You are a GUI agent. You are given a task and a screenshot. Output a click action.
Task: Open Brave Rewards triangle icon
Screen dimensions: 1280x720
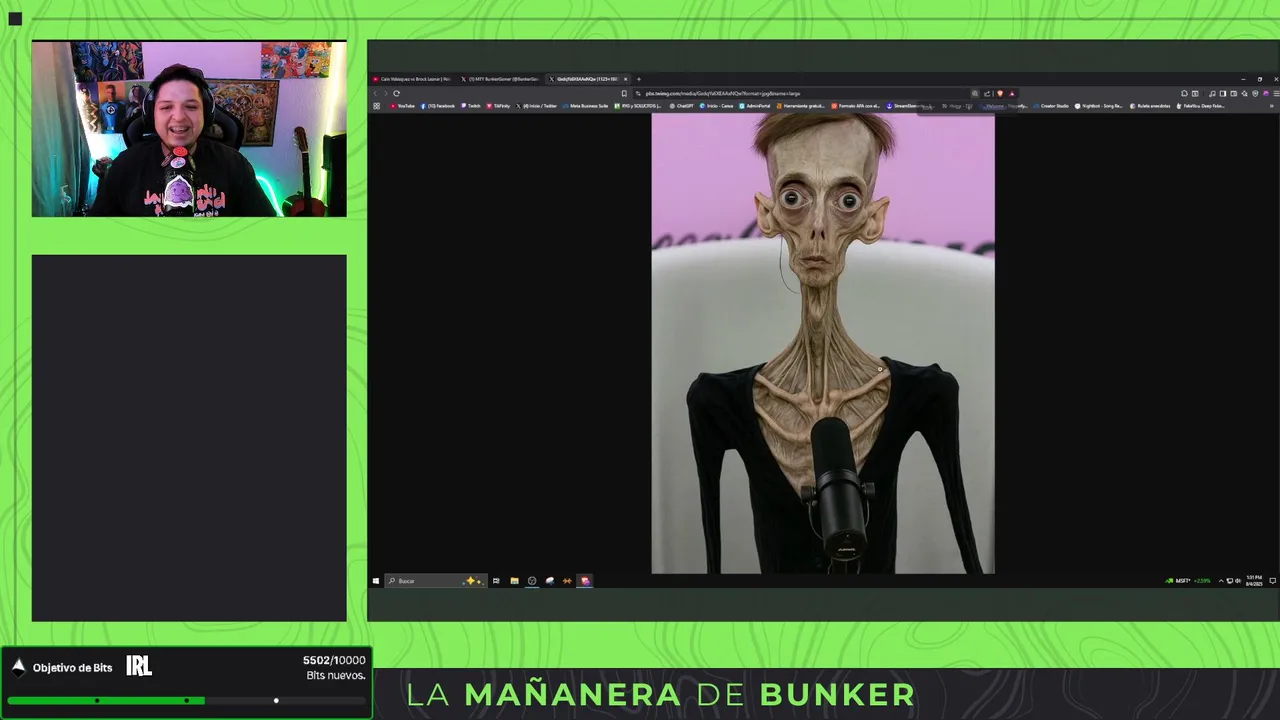click(x=1012, y=93)
